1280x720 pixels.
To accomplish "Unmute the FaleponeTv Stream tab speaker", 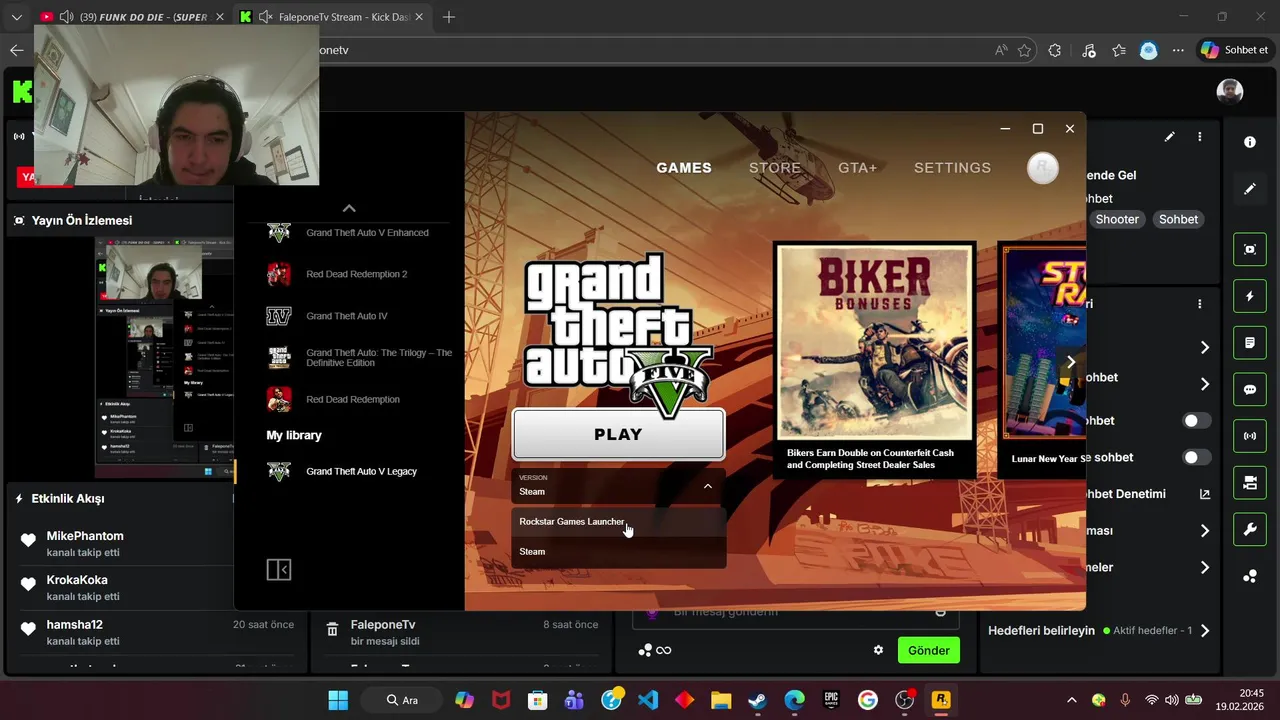I will 265,17.
